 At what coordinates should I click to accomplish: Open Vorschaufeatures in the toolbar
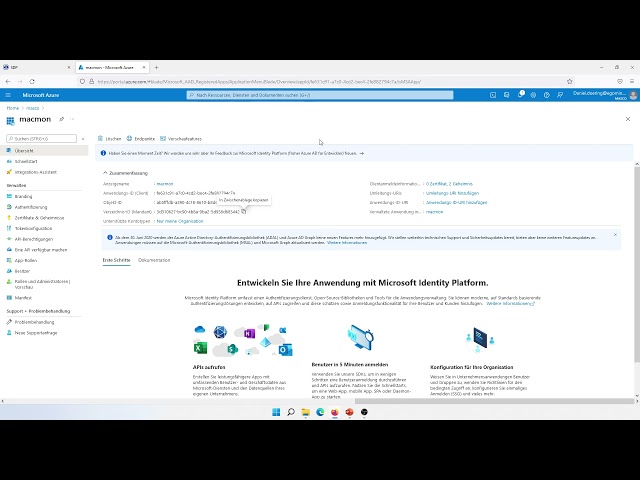[181, 139]
